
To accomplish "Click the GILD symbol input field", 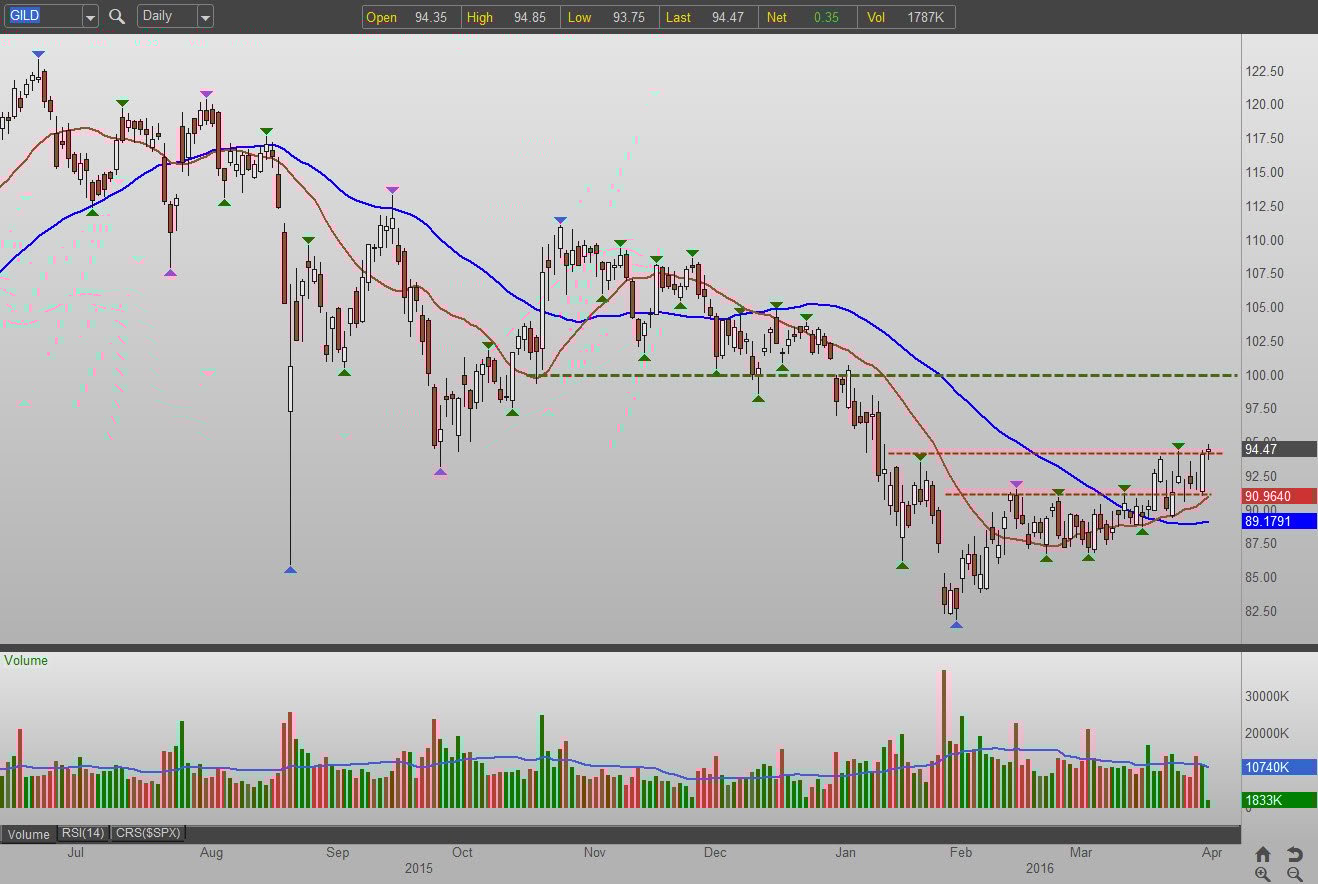I will [42, 16].
